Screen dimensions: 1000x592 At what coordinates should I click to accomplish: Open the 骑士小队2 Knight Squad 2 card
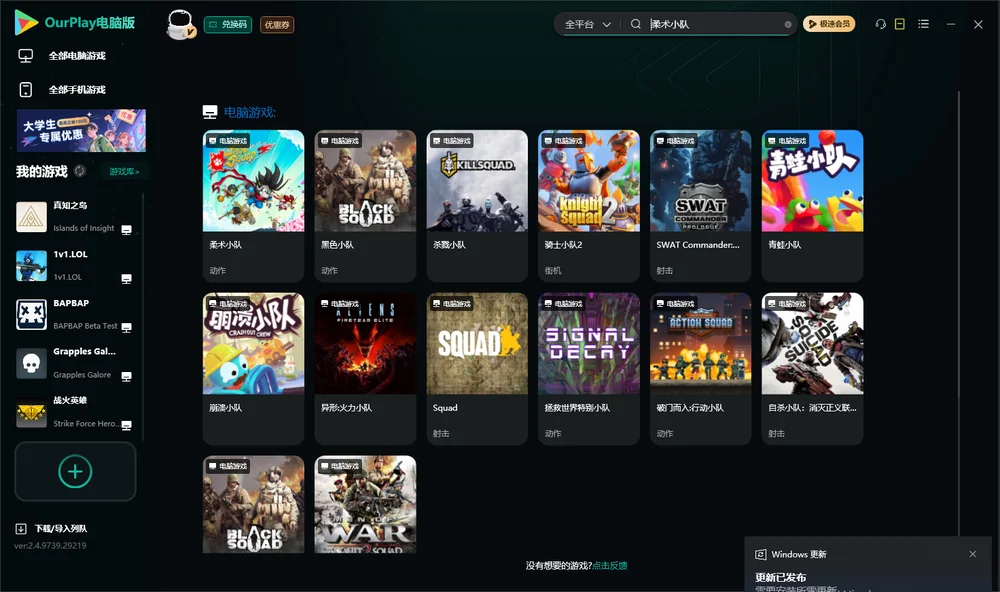[x=589, y=205]
